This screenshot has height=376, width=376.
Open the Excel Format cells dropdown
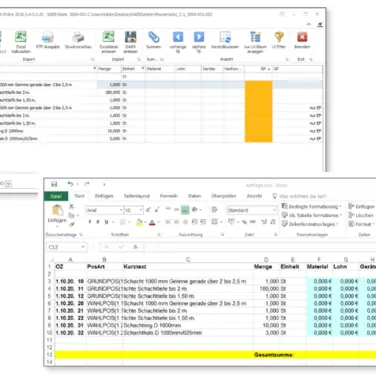(360, 224)
